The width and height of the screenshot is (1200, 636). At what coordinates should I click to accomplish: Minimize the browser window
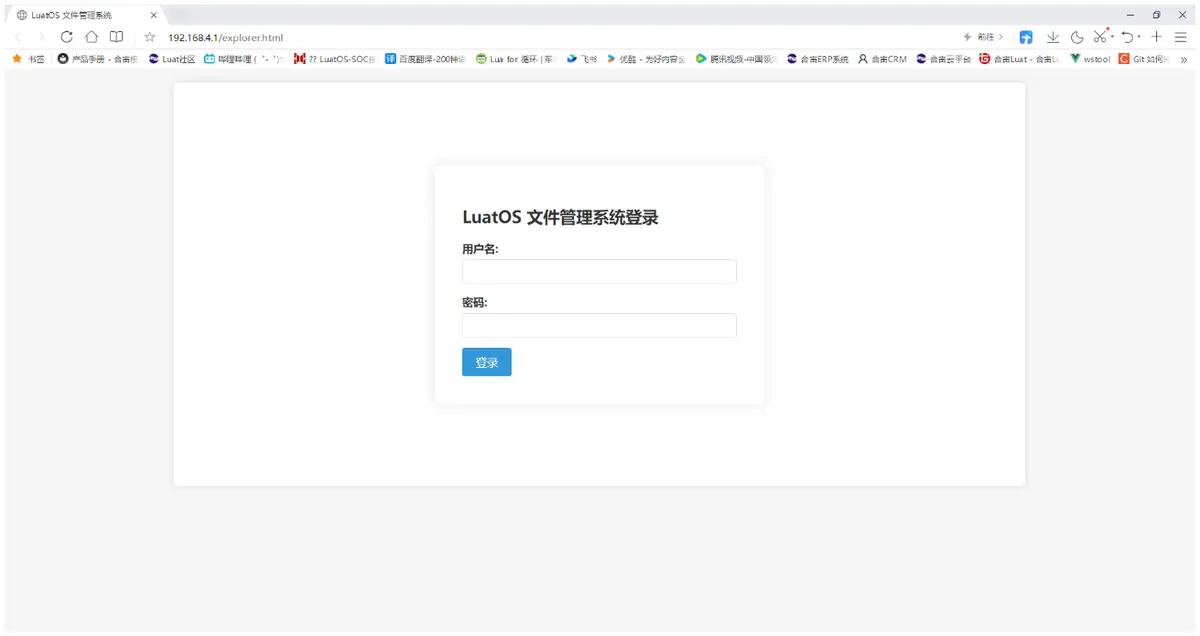(1130, 15)
